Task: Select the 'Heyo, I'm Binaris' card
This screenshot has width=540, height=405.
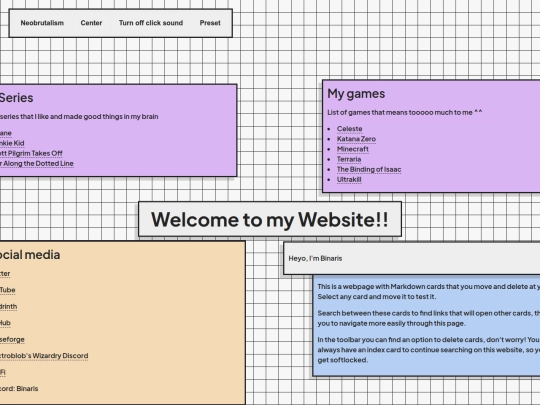Action: 412,258
